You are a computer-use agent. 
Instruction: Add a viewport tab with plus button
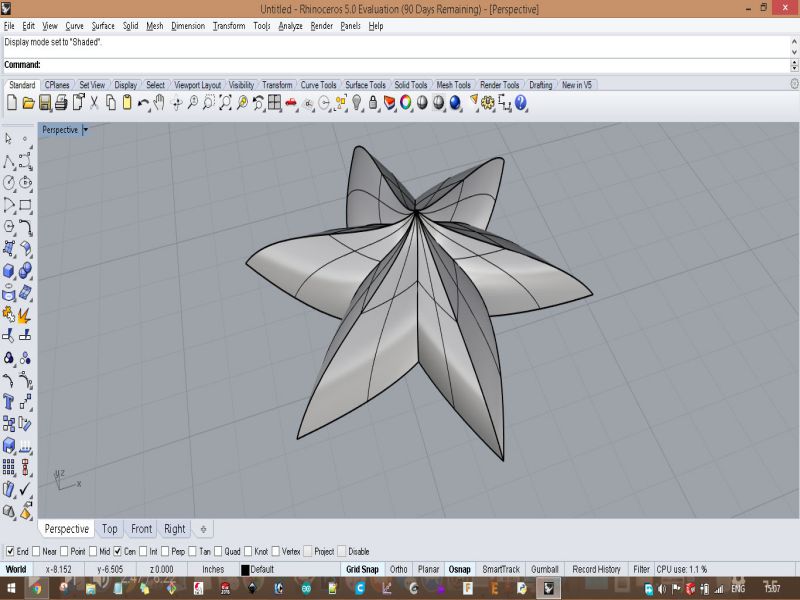tap(203, 529)
